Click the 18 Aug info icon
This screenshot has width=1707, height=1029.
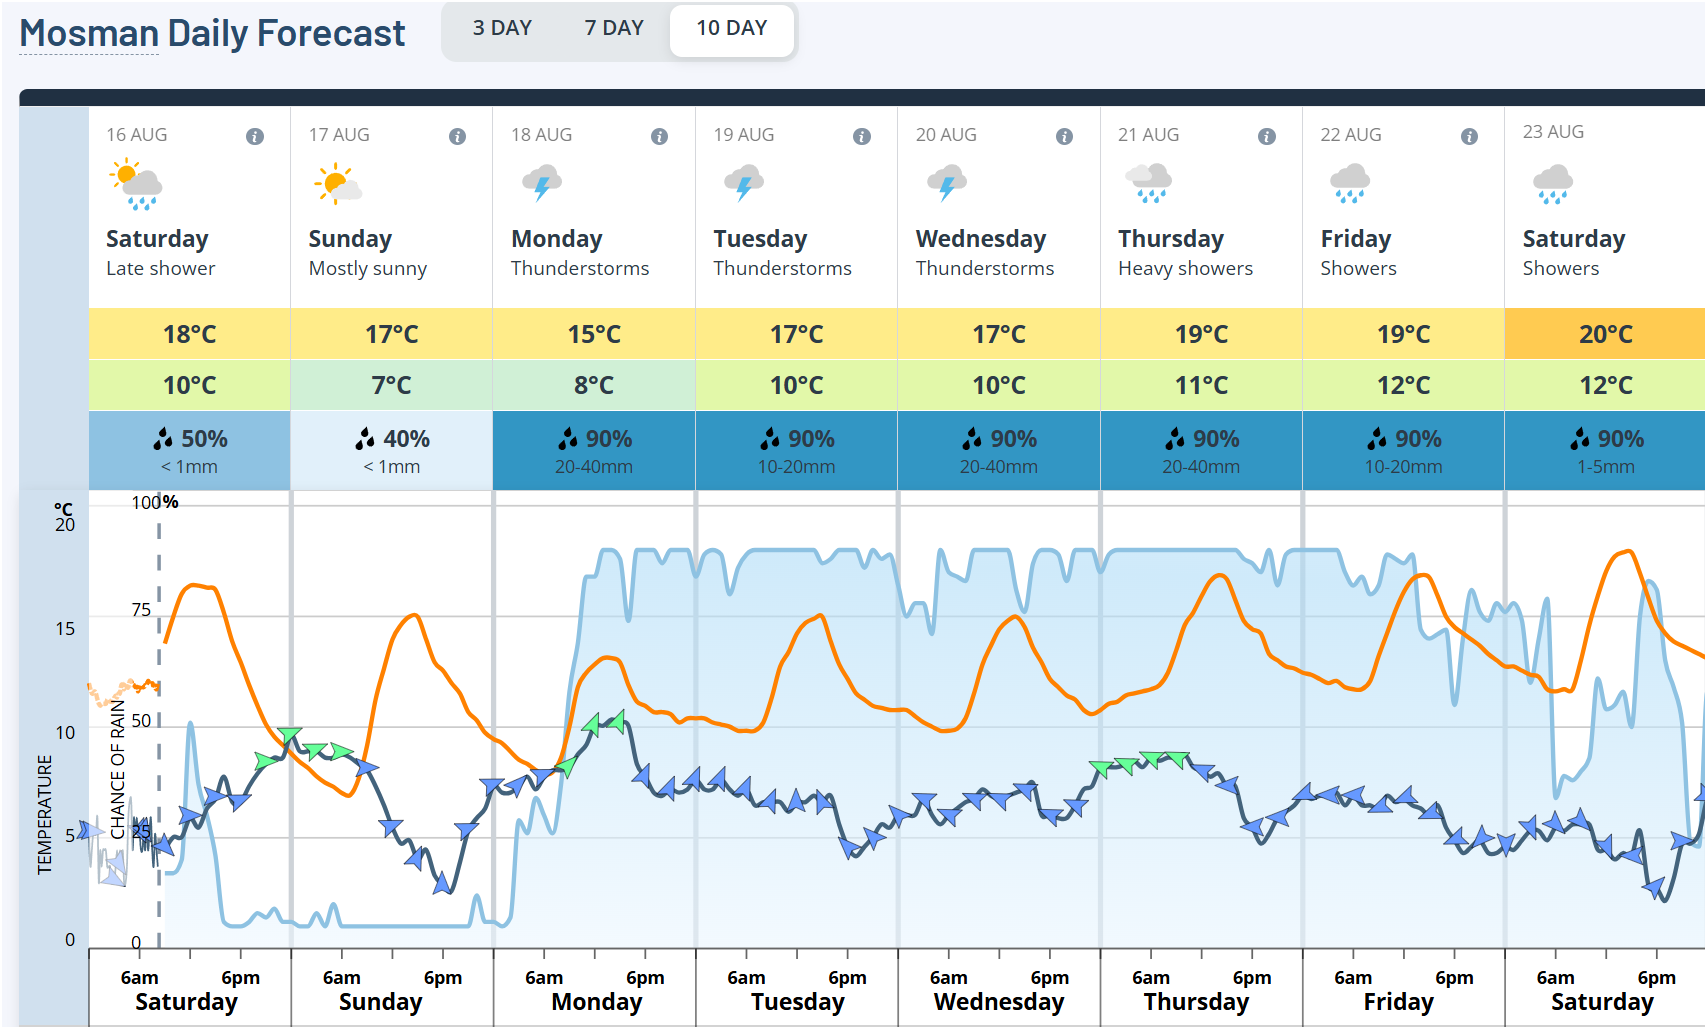(659, 136)
